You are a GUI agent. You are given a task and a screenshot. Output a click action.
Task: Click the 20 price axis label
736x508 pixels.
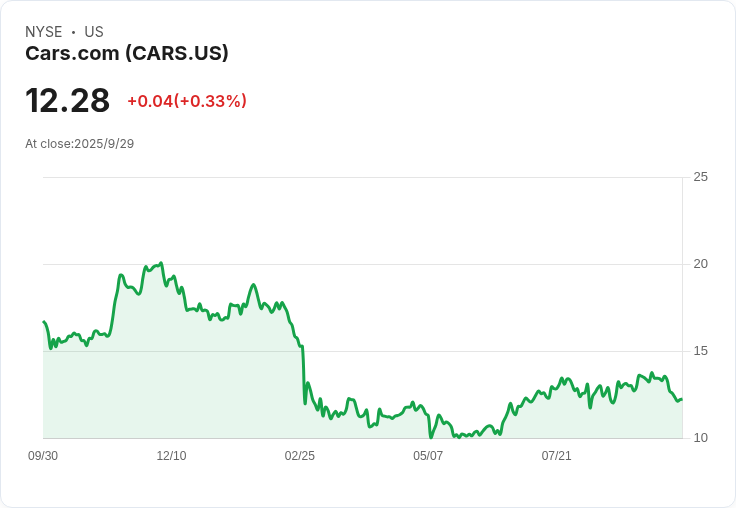tap(700, 264)
